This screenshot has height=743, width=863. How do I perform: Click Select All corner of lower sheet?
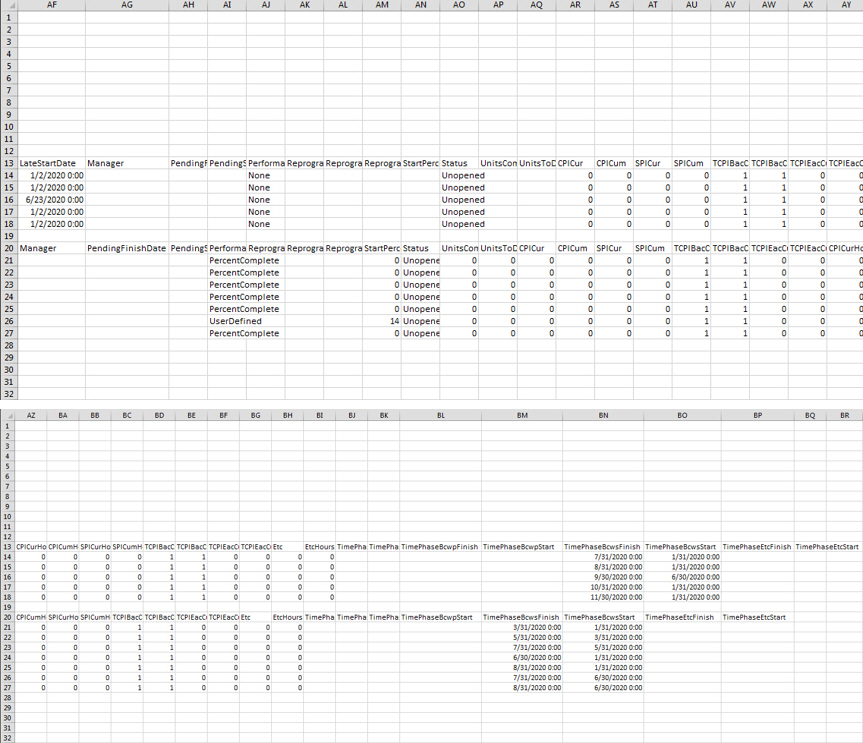8,414
